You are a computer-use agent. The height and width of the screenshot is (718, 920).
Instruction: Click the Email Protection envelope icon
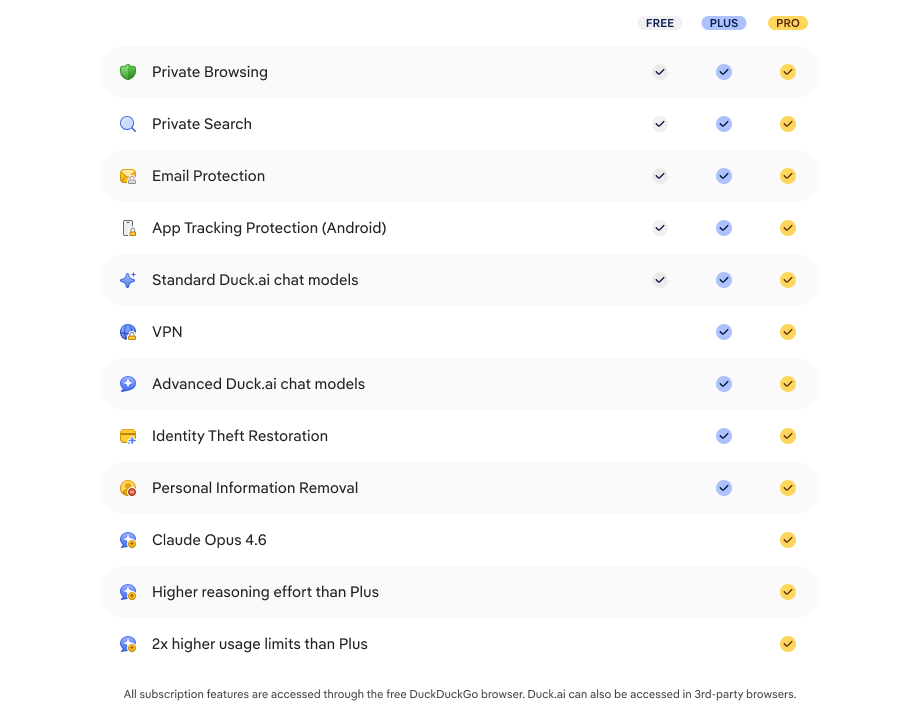127,175
